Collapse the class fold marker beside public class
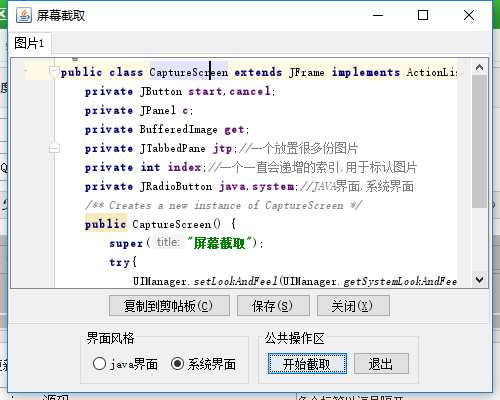Image resolution: width=500 pixels, height=400 pixels. [x=54, y=71]
